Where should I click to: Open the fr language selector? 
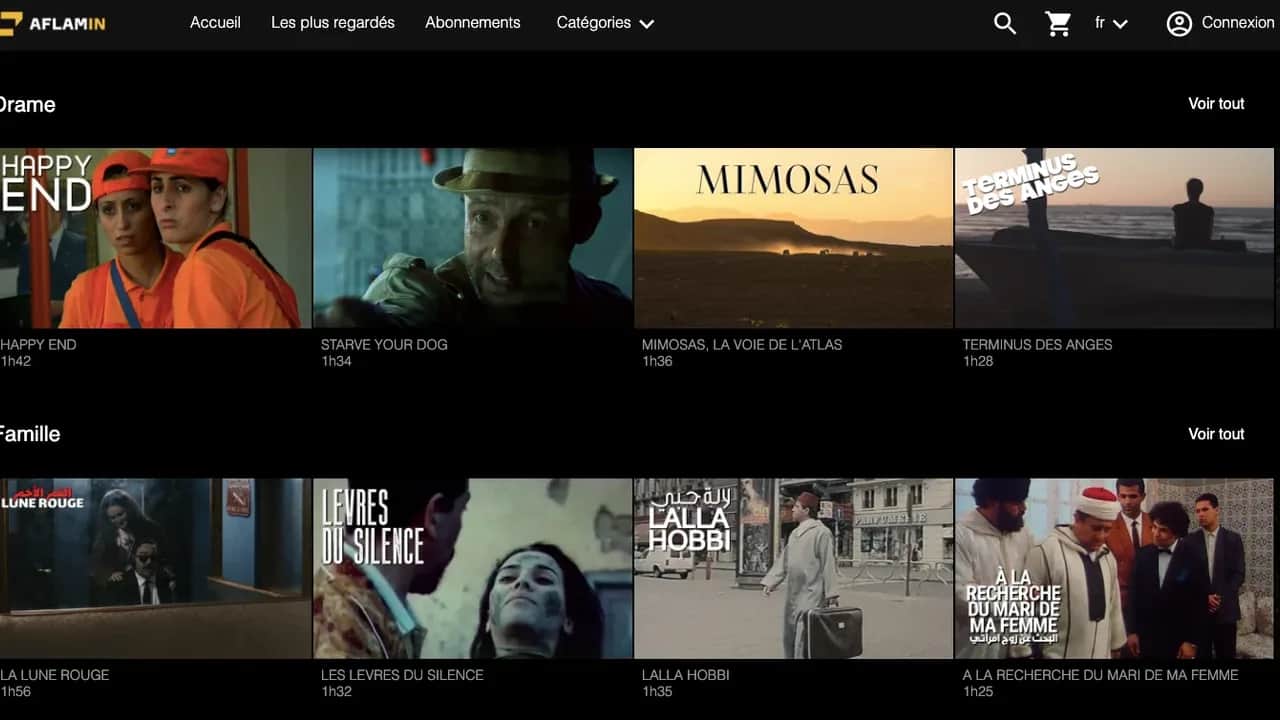1111,22
